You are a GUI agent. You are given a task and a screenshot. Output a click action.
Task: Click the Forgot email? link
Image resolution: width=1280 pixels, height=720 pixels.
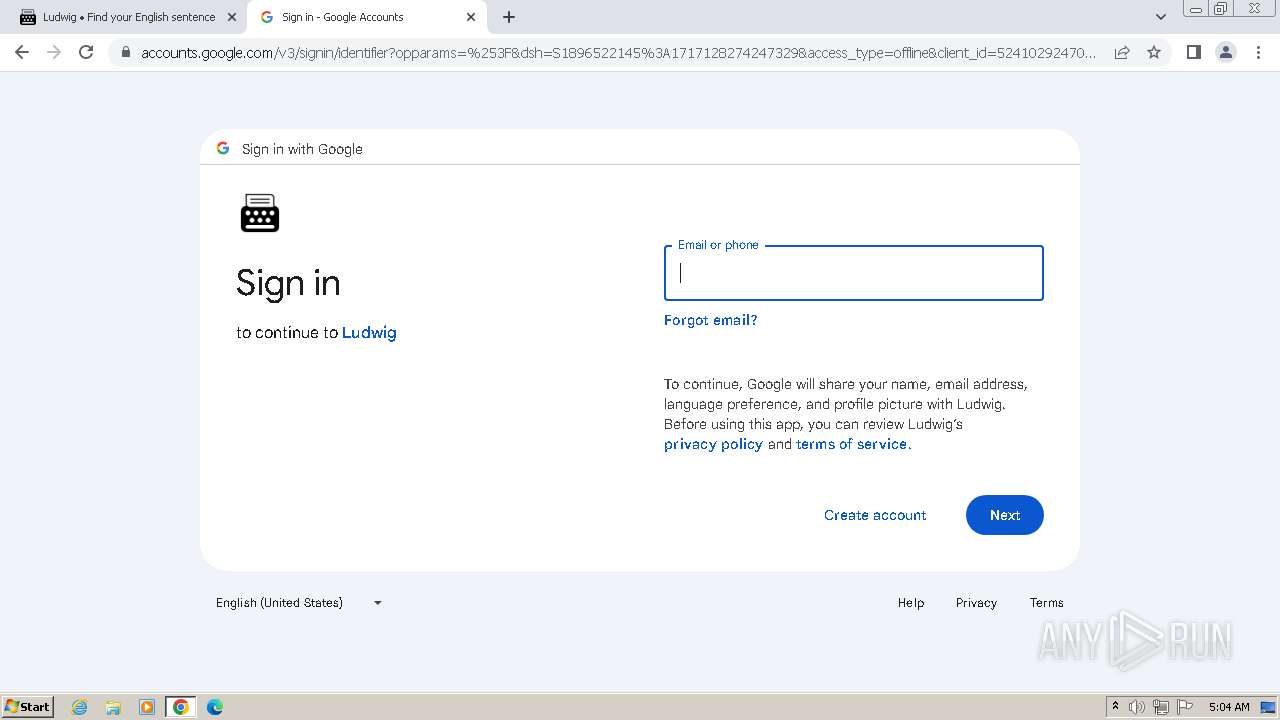click(x=710, y=320)
